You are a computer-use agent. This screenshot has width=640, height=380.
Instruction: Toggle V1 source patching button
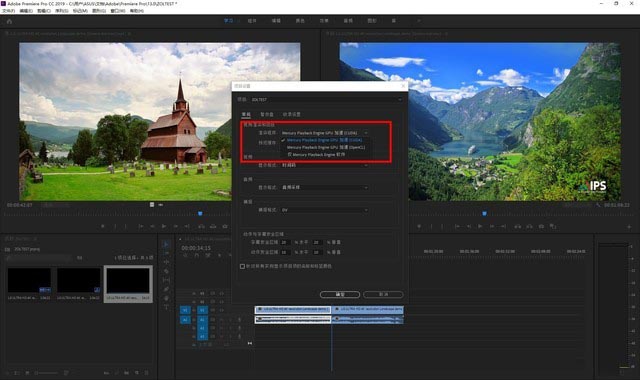(185, 310)
